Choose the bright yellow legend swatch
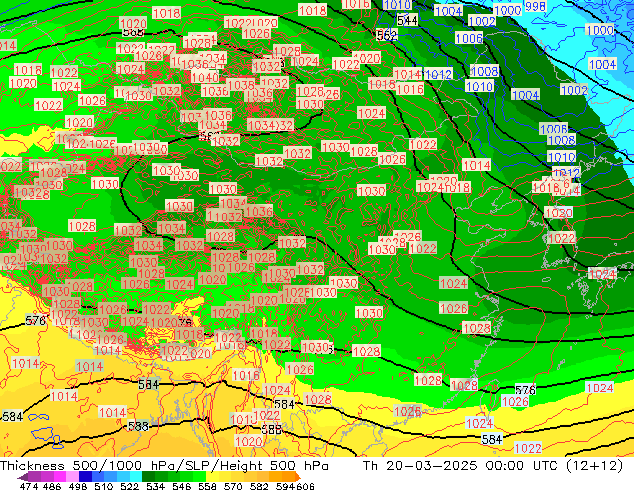The height and width of the screenshot is (490, 634). (212, 476)
